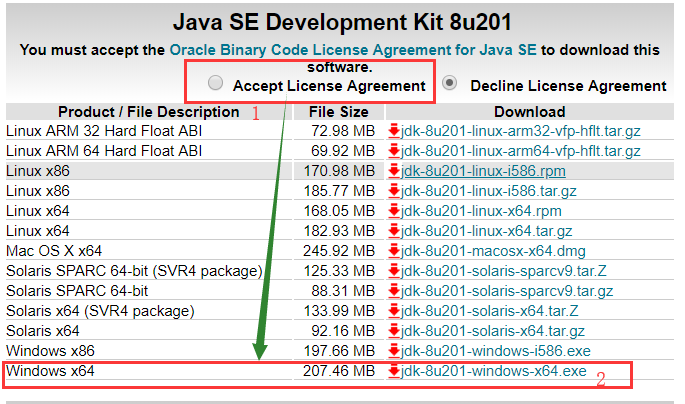
Task: Click the Java SE Development Kit 8u201 title
Action: [x=342, y=22]
